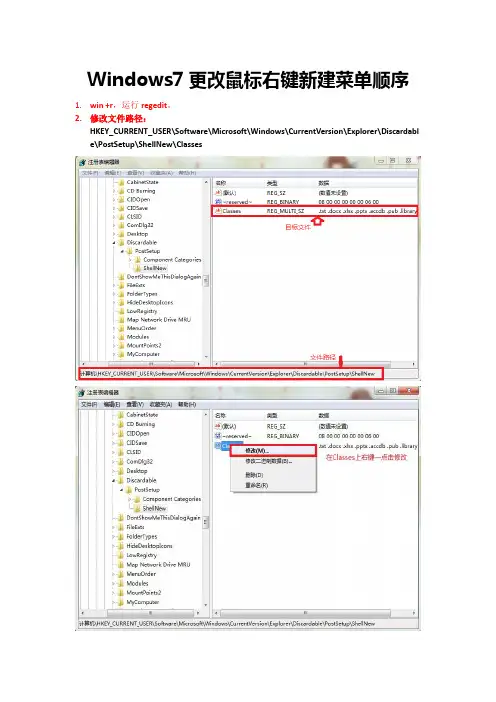Open 收藏夹(A) menu in lower registry window
The image size is (496, 702).
click(161, 404)
